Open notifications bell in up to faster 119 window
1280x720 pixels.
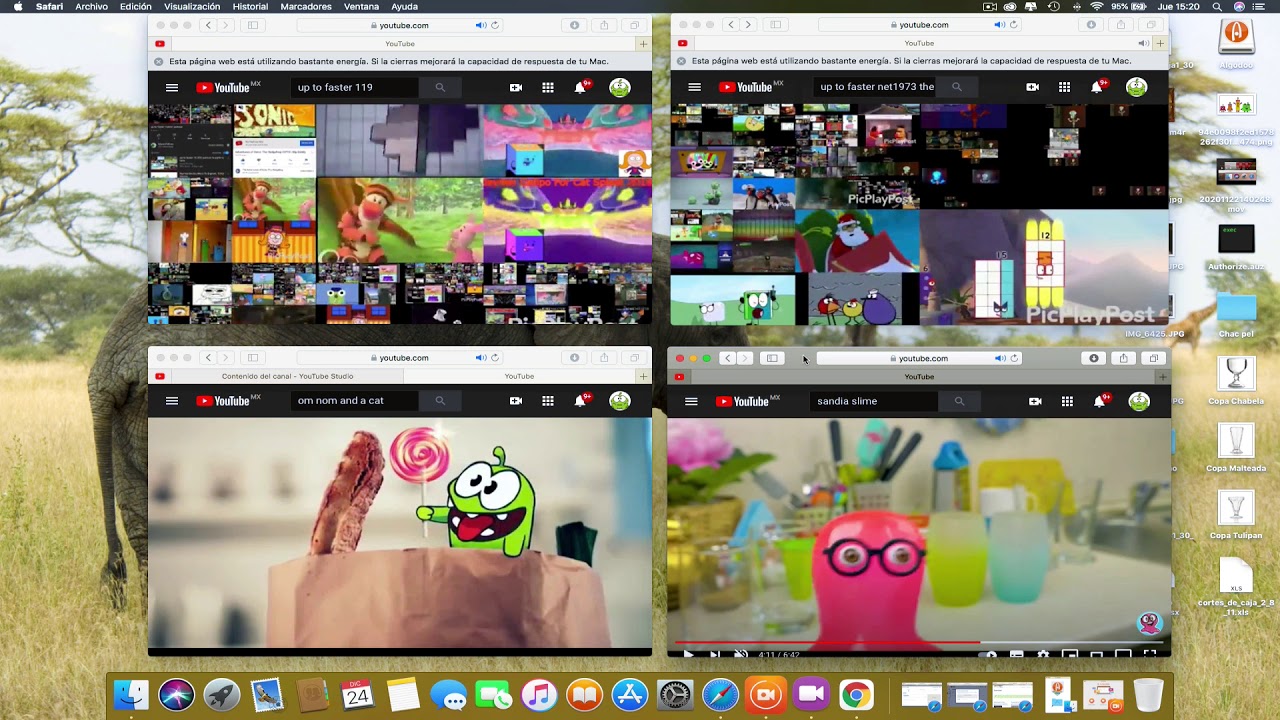pyautogui.click(x=580, y=87)
